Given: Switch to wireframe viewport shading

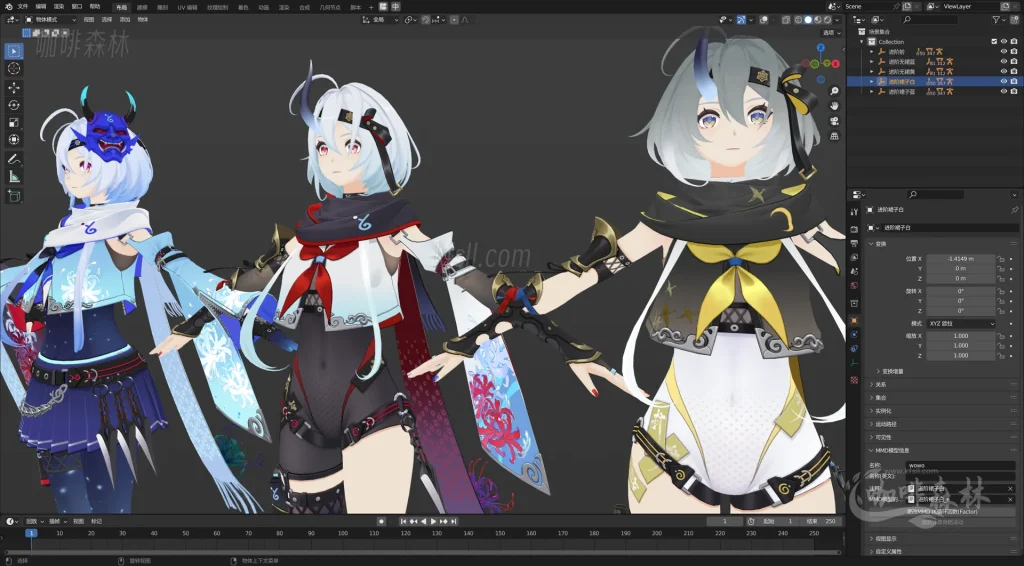Looking at the screenshot, I should coord(799,20).
